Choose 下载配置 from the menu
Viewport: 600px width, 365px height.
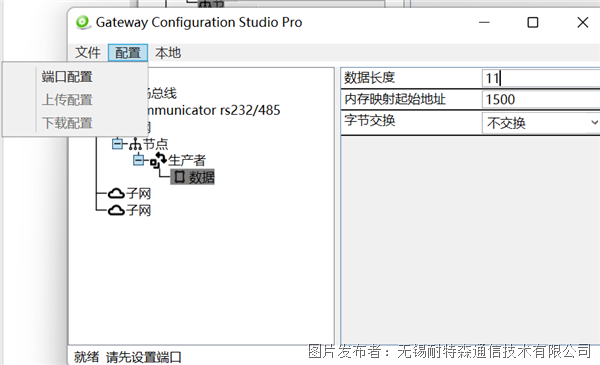click(67, 123)
